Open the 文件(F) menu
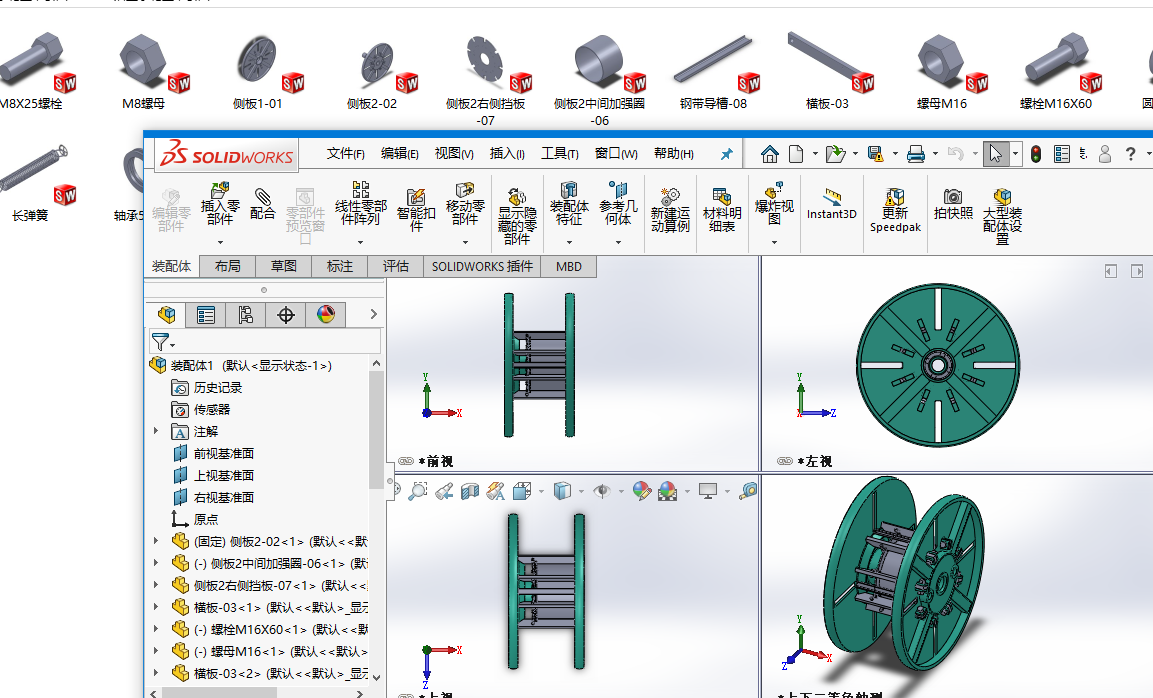Image resolution: width=1153 pixels, height=698 pixels. pyautogui.click(x=346, y=153)
